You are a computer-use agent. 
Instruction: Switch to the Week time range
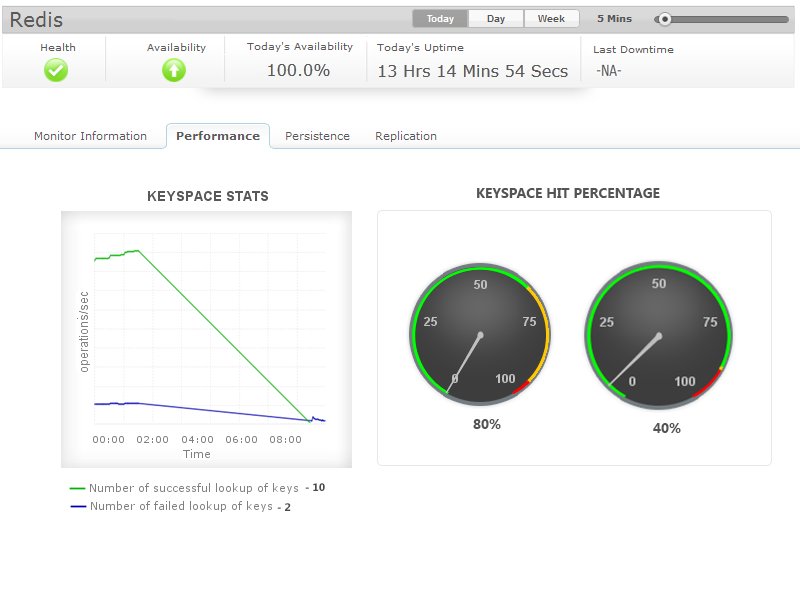(x=552, y=19)
